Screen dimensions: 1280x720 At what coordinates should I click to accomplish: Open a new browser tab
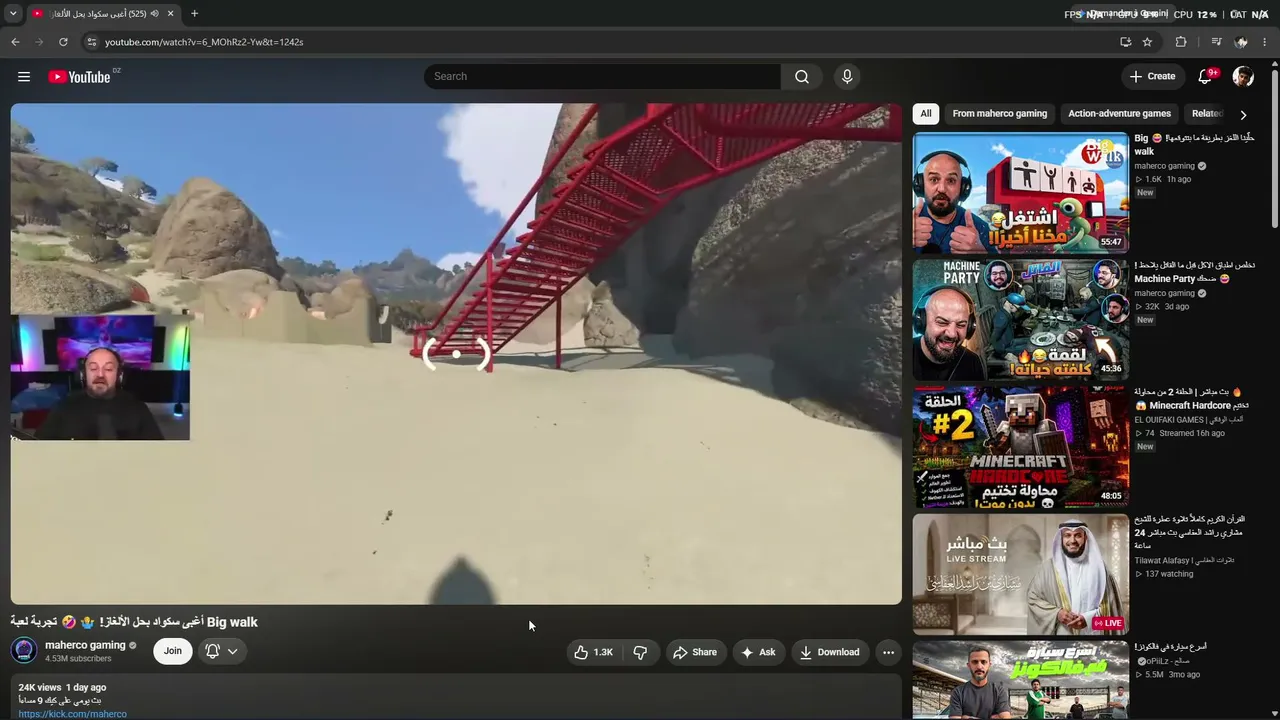click(194, 14)
